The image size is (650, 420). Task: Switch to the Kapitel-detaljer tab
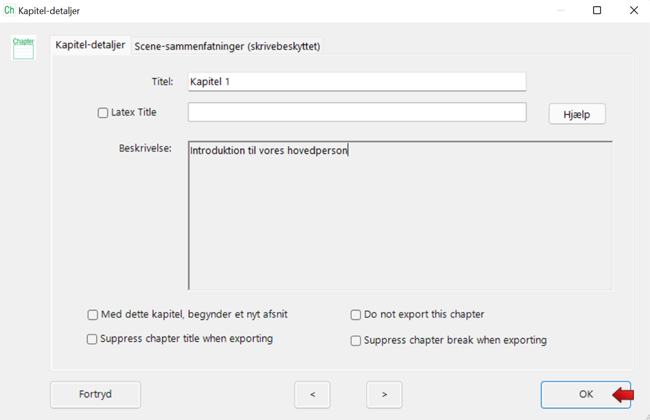(x=90, y=46)
